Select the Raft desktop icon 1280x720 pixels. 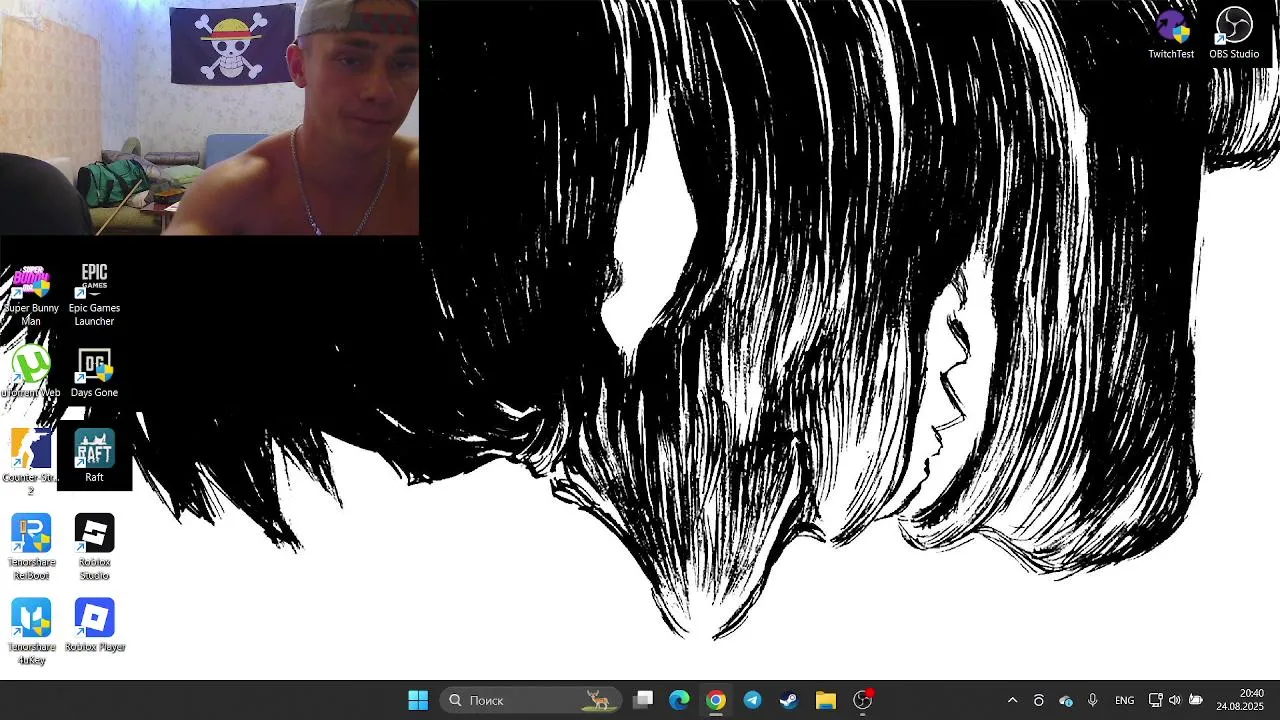[94, 456]
